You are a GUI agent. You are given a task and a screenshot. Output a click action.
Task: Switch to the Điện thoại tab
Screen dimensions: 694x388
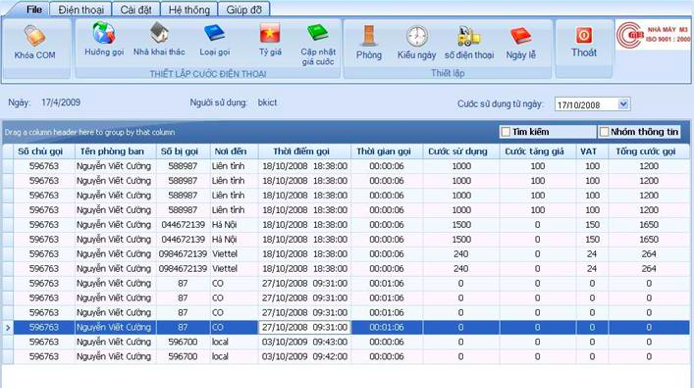pyautogui.click(x=81, y=9)
